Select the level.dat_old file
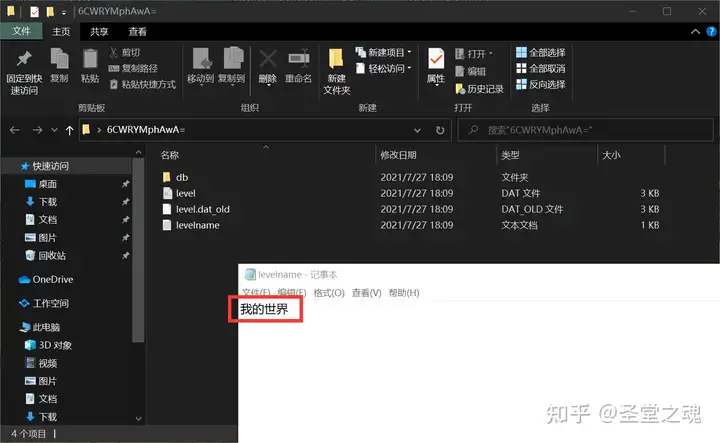 (202, 209)
